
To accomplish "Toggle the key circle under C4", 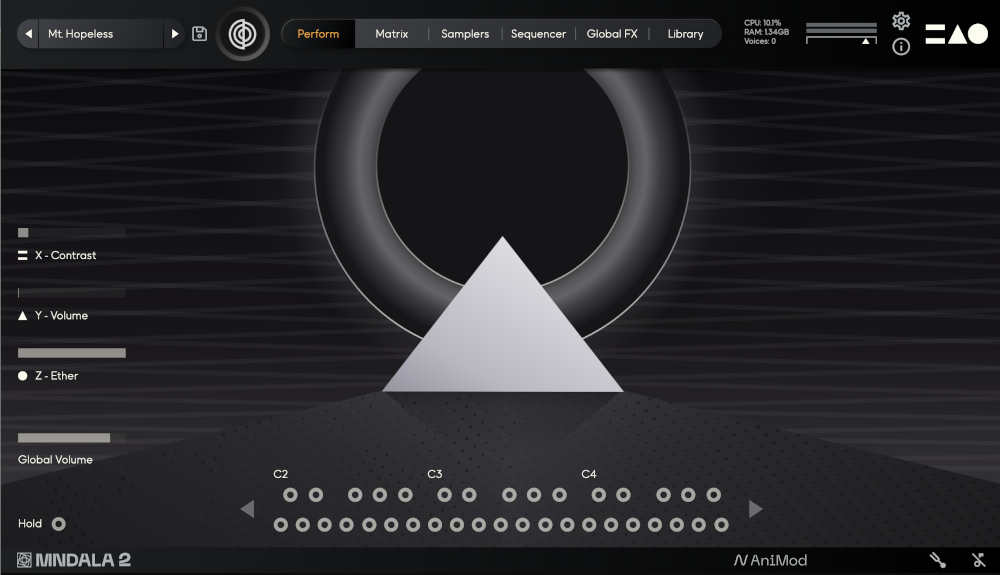I will (589, 524).
